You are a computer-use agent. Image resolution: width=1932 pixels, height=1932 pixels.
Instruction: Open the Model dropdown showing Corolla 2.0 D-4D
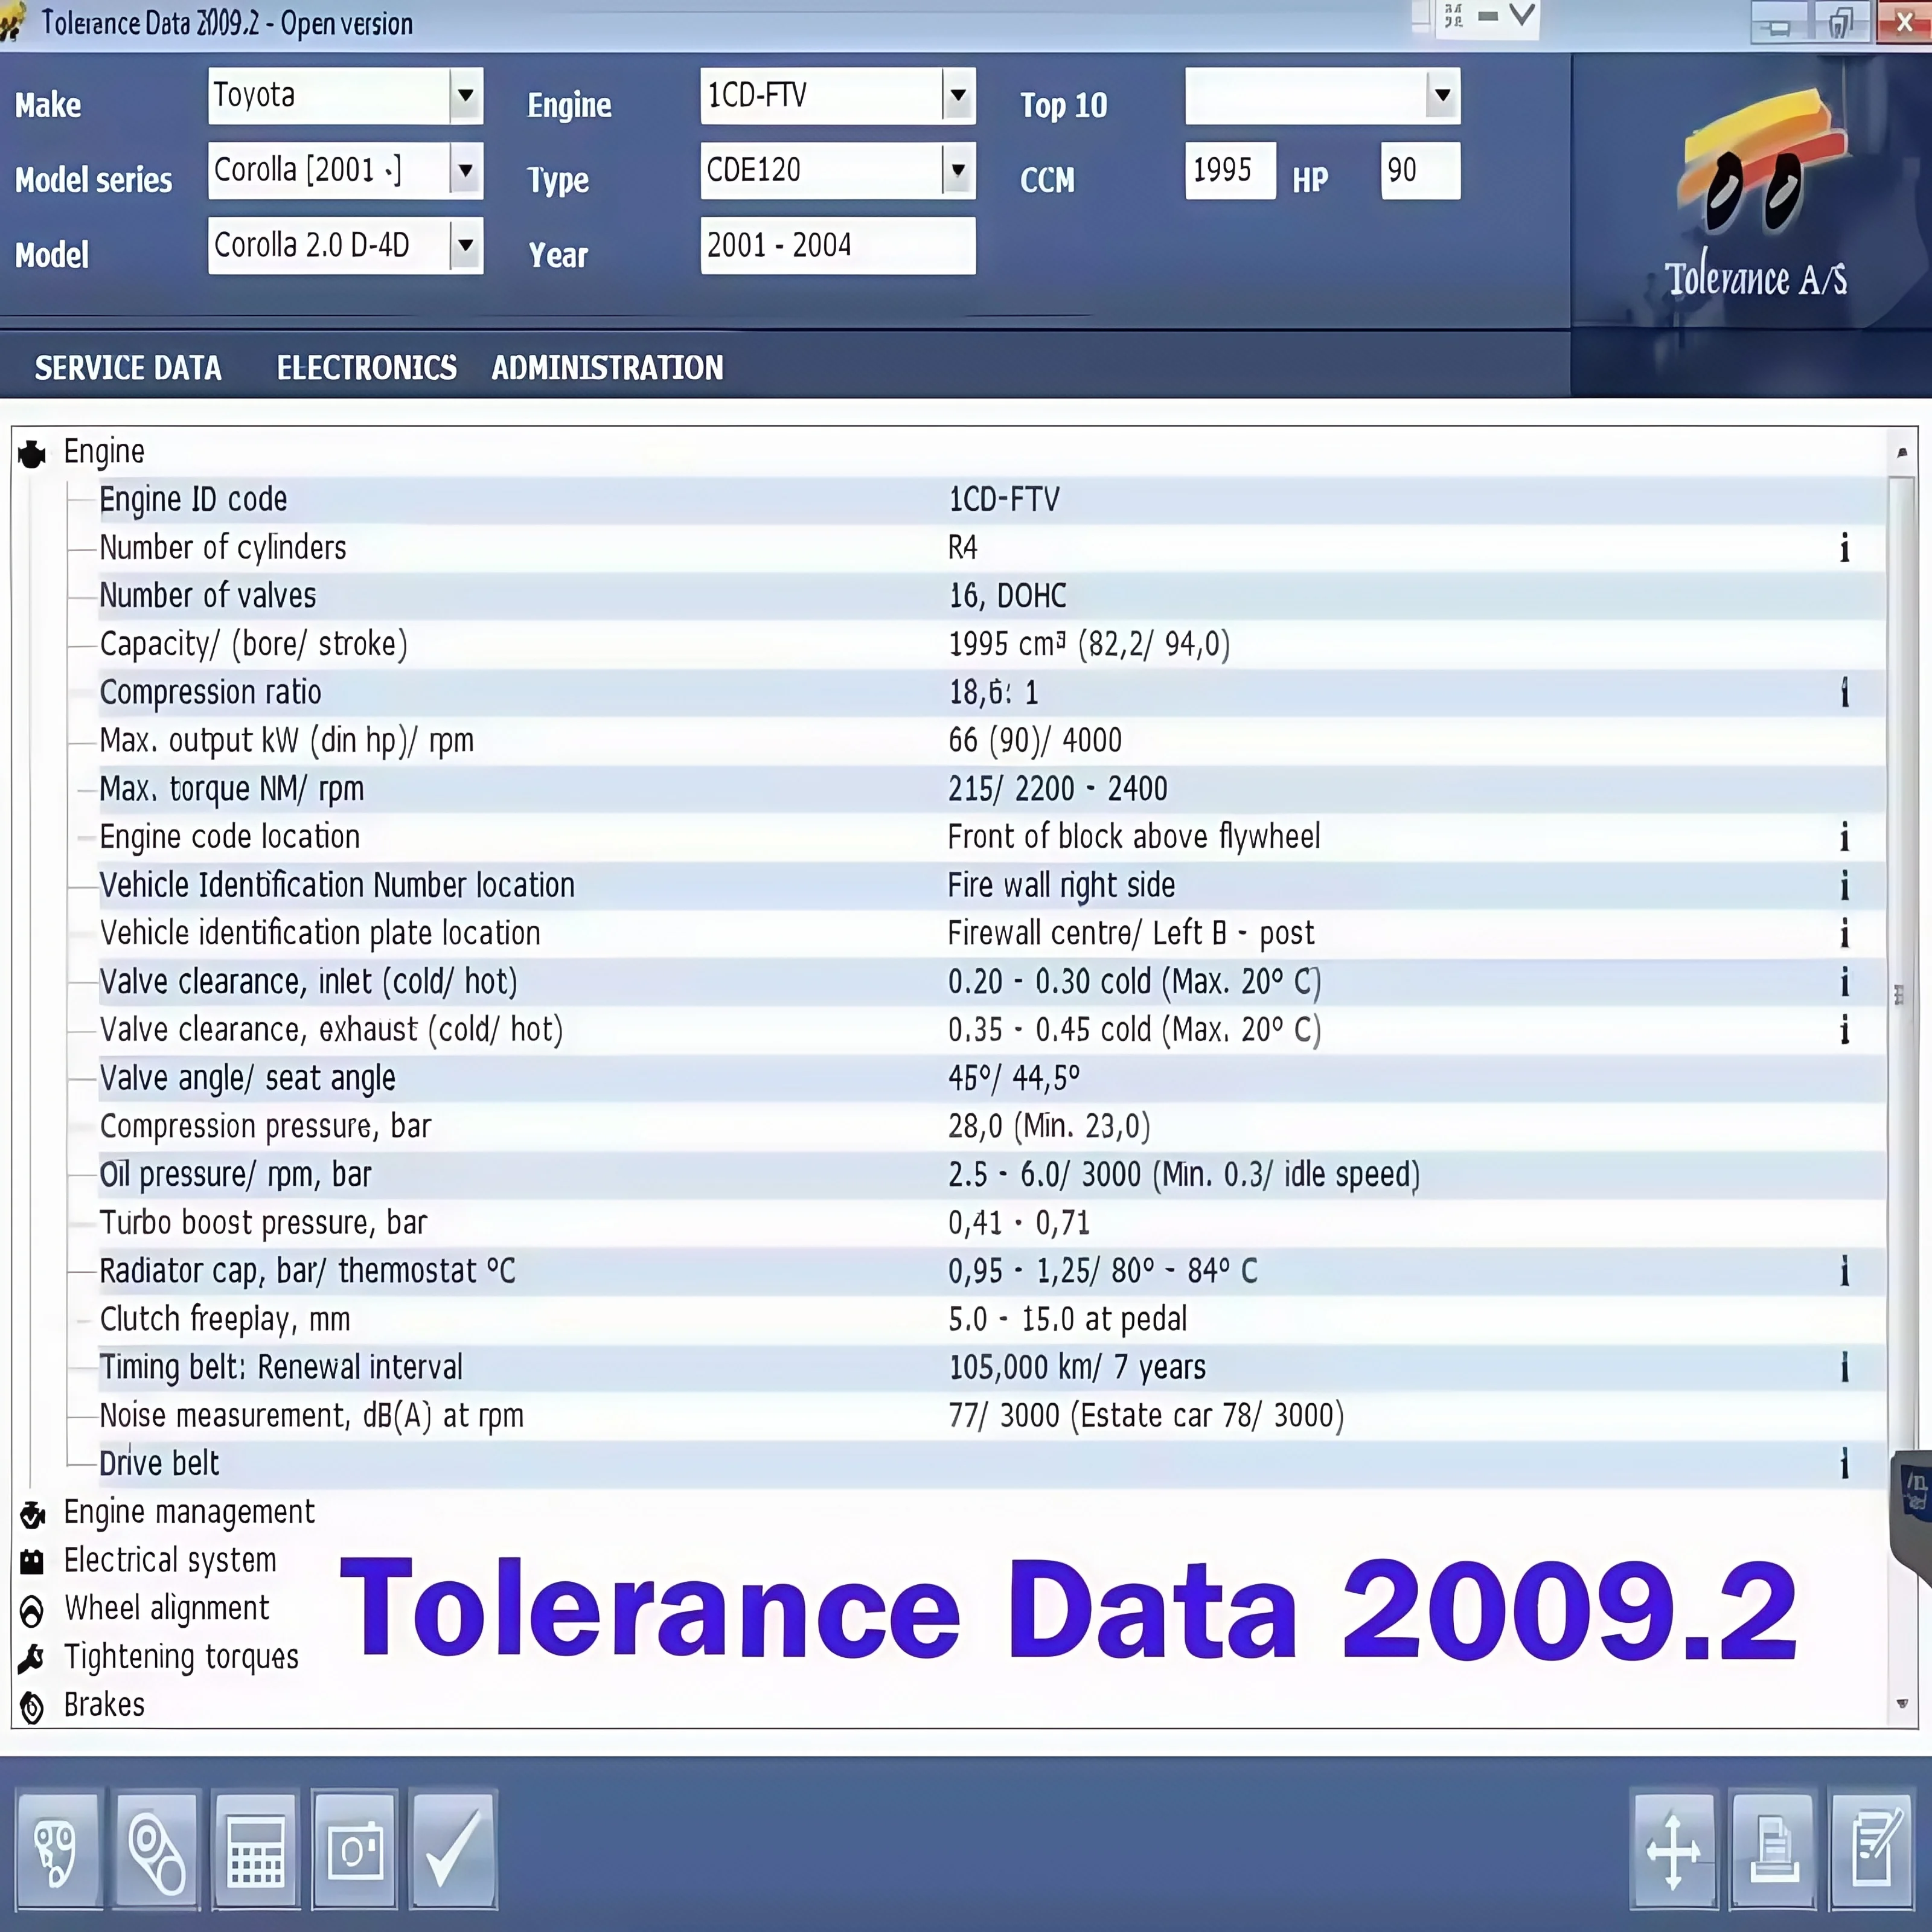(465, 246)
